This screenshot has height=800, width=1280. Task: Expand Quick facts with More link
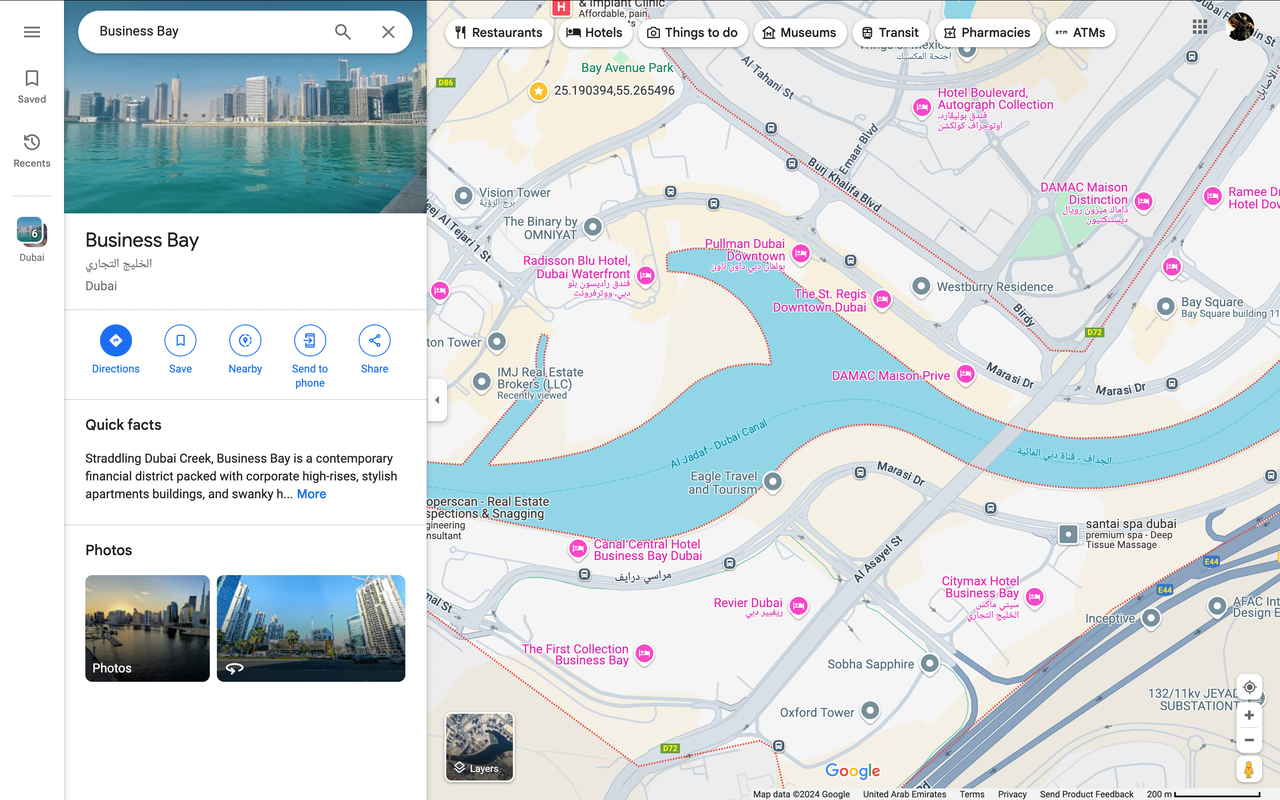pyautogui.click(x=311, y=494)
